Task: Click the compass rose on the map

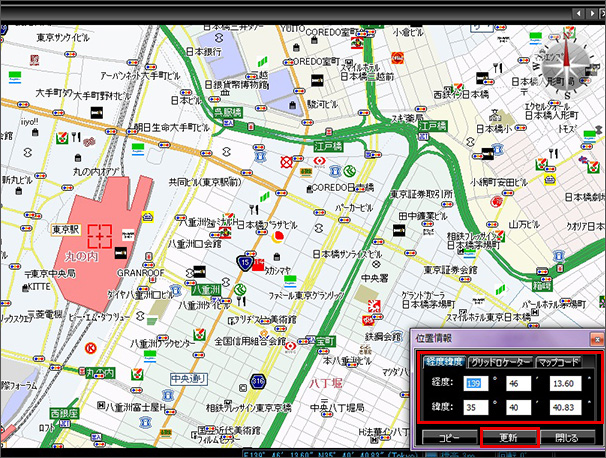Action: point(566,66)
